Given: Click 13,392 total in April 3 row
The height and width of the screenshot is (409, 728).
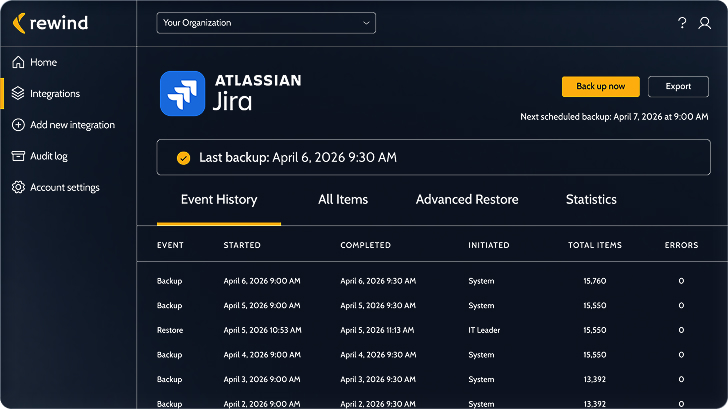Looking at the screenshot, I should point(595,379).
